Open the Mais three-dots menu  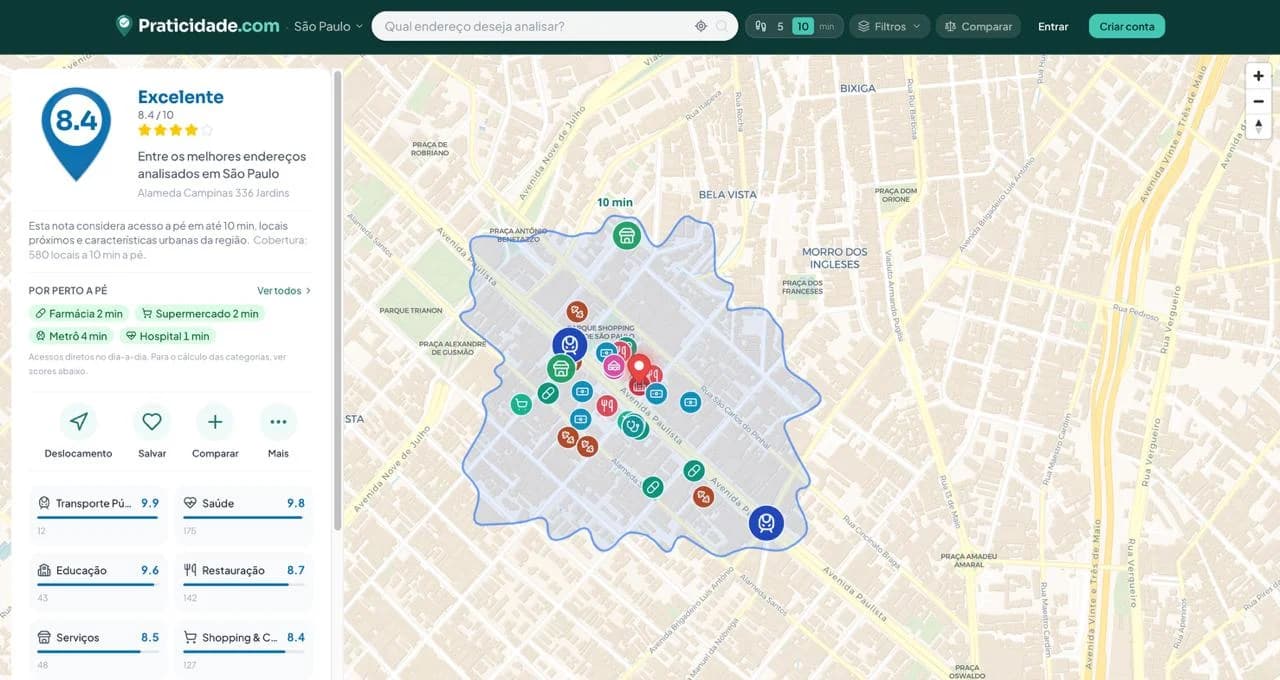[278, 422]
